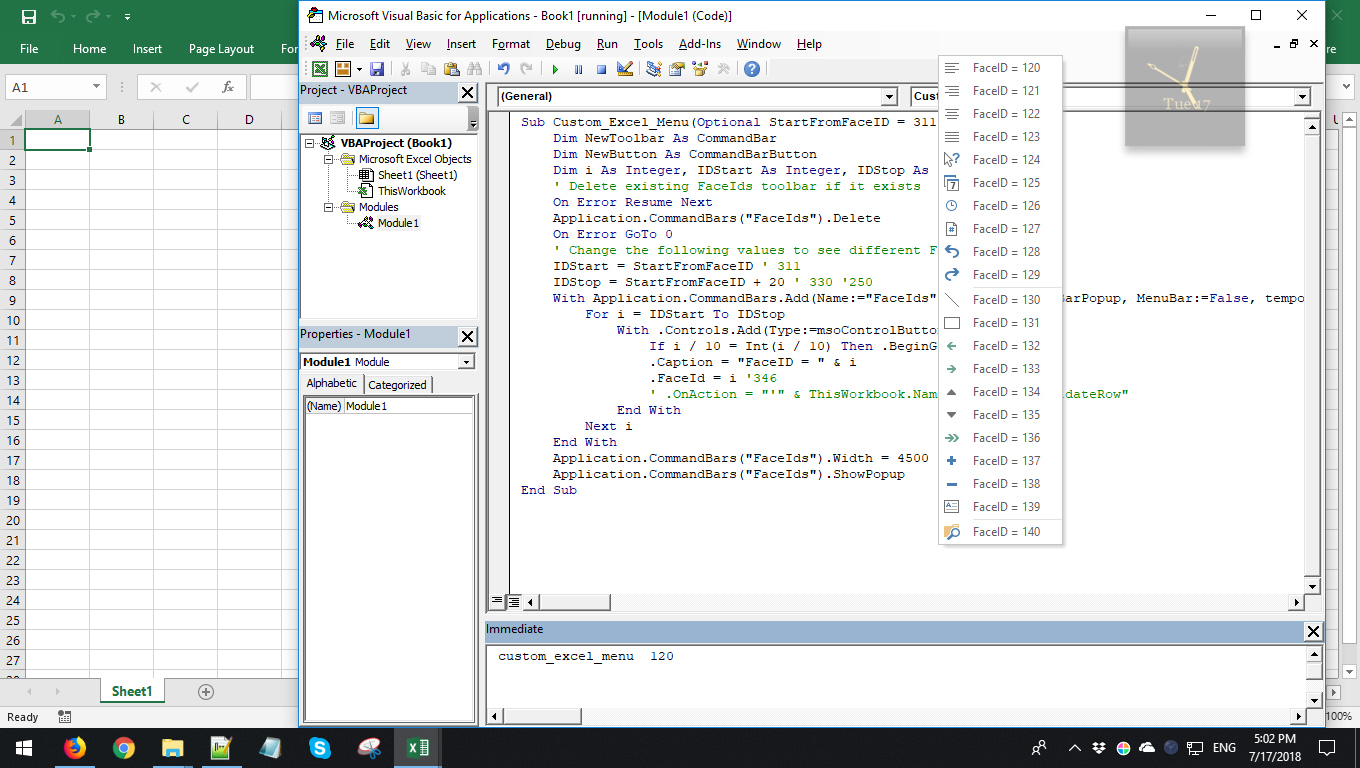Open Design Mode with the ruler icon

[x=625, y=69]
